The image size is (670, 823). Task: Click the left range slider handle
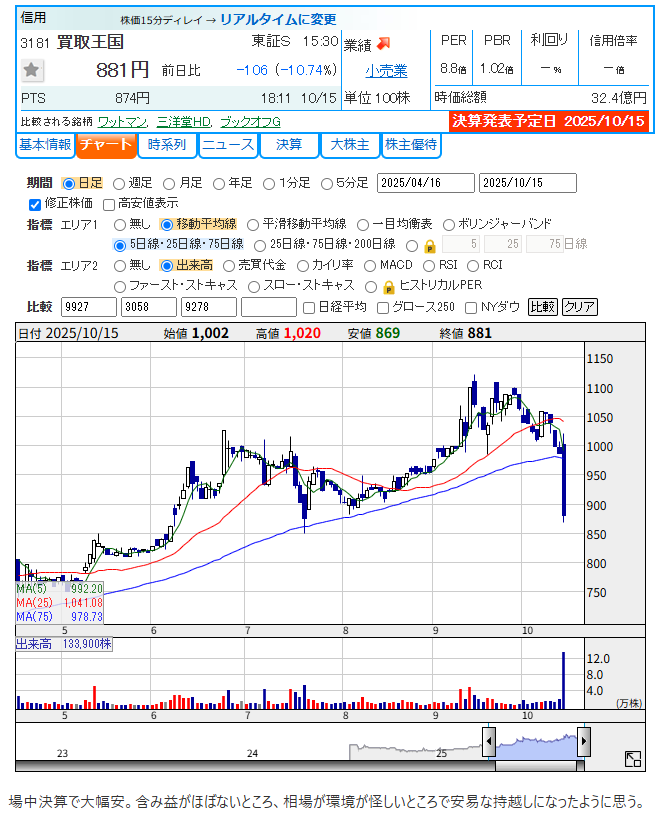(x=488, y=742)
